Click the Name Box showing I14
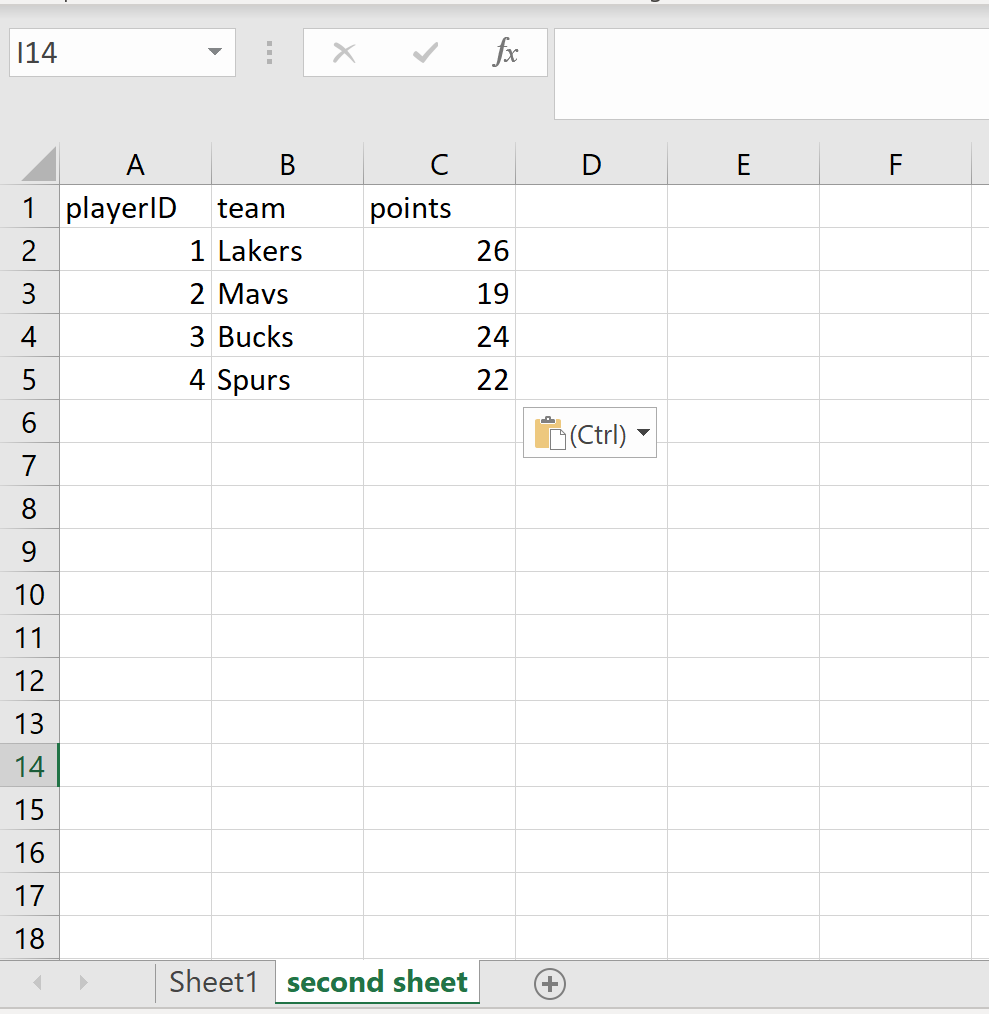The height and width of the screenshot is (1014, 989). [122, 52]
